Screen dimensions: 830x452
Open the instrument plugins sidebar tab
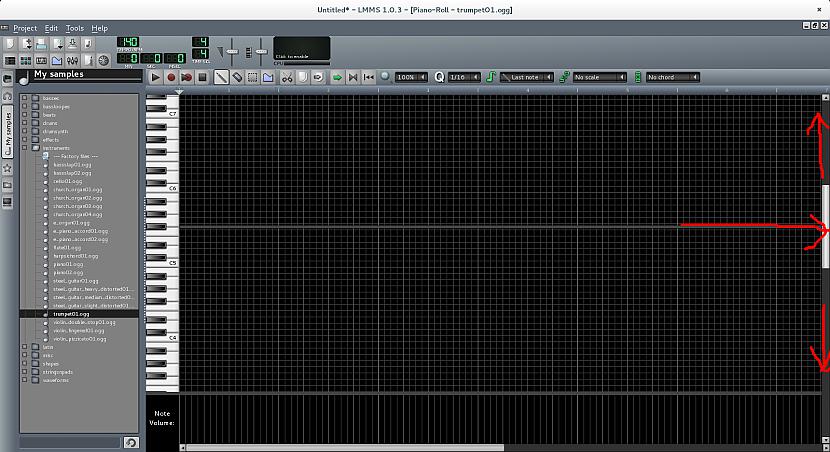point(7,79)
